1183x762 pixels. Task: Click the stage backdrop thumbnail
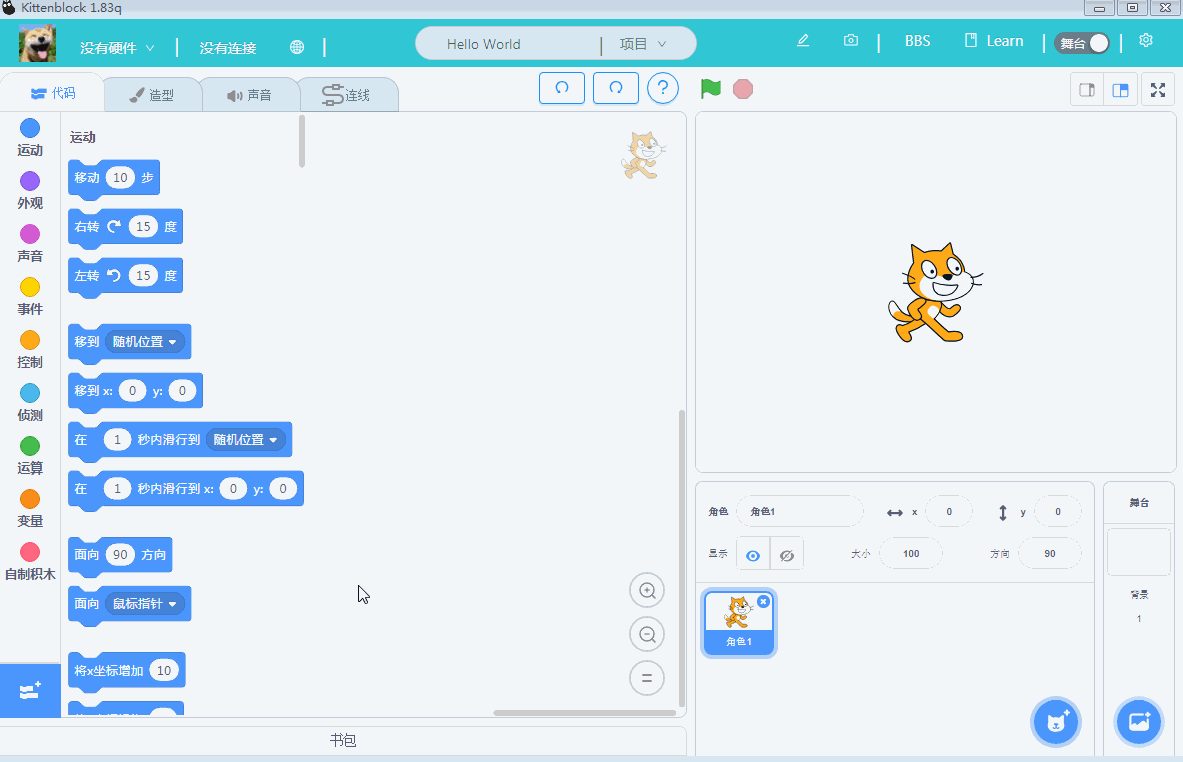pyautogui.click(x=1139, y=552)
